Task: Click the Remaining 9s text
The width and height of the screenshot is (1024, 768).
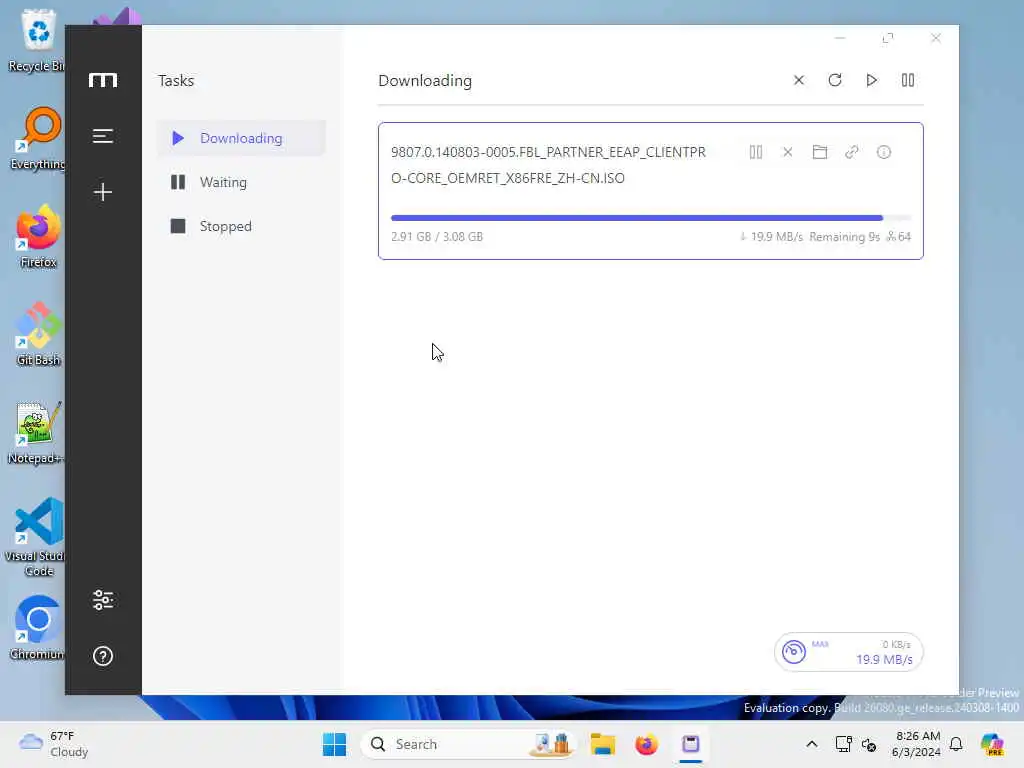Action: point(844,236)
